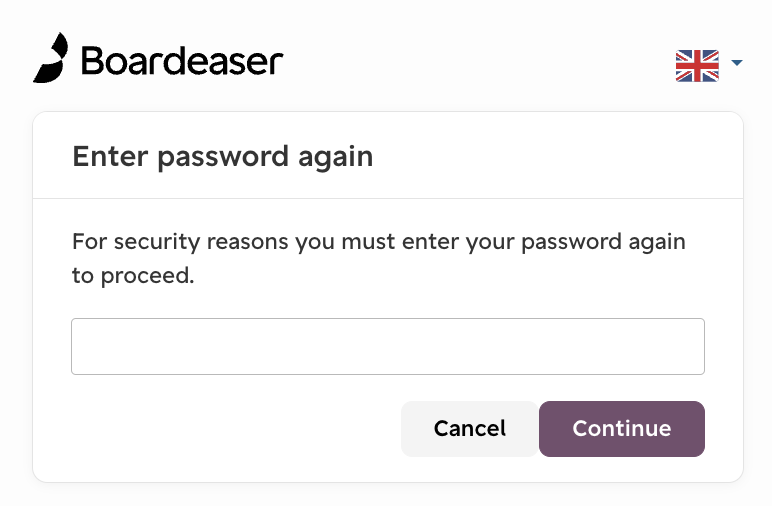
Task: Click the 'For security reasons' description text
Action: point(379,258)
